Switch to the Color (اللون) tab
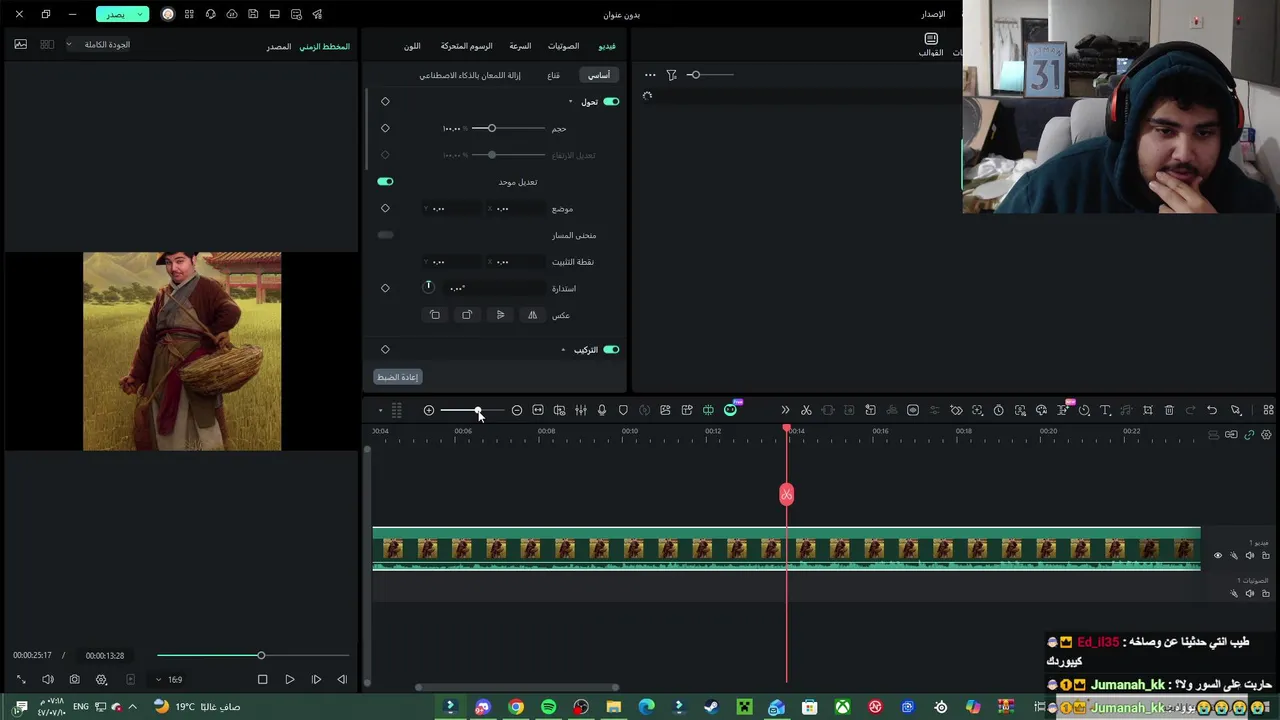1280x720 pixels. (x=412, y=46)
